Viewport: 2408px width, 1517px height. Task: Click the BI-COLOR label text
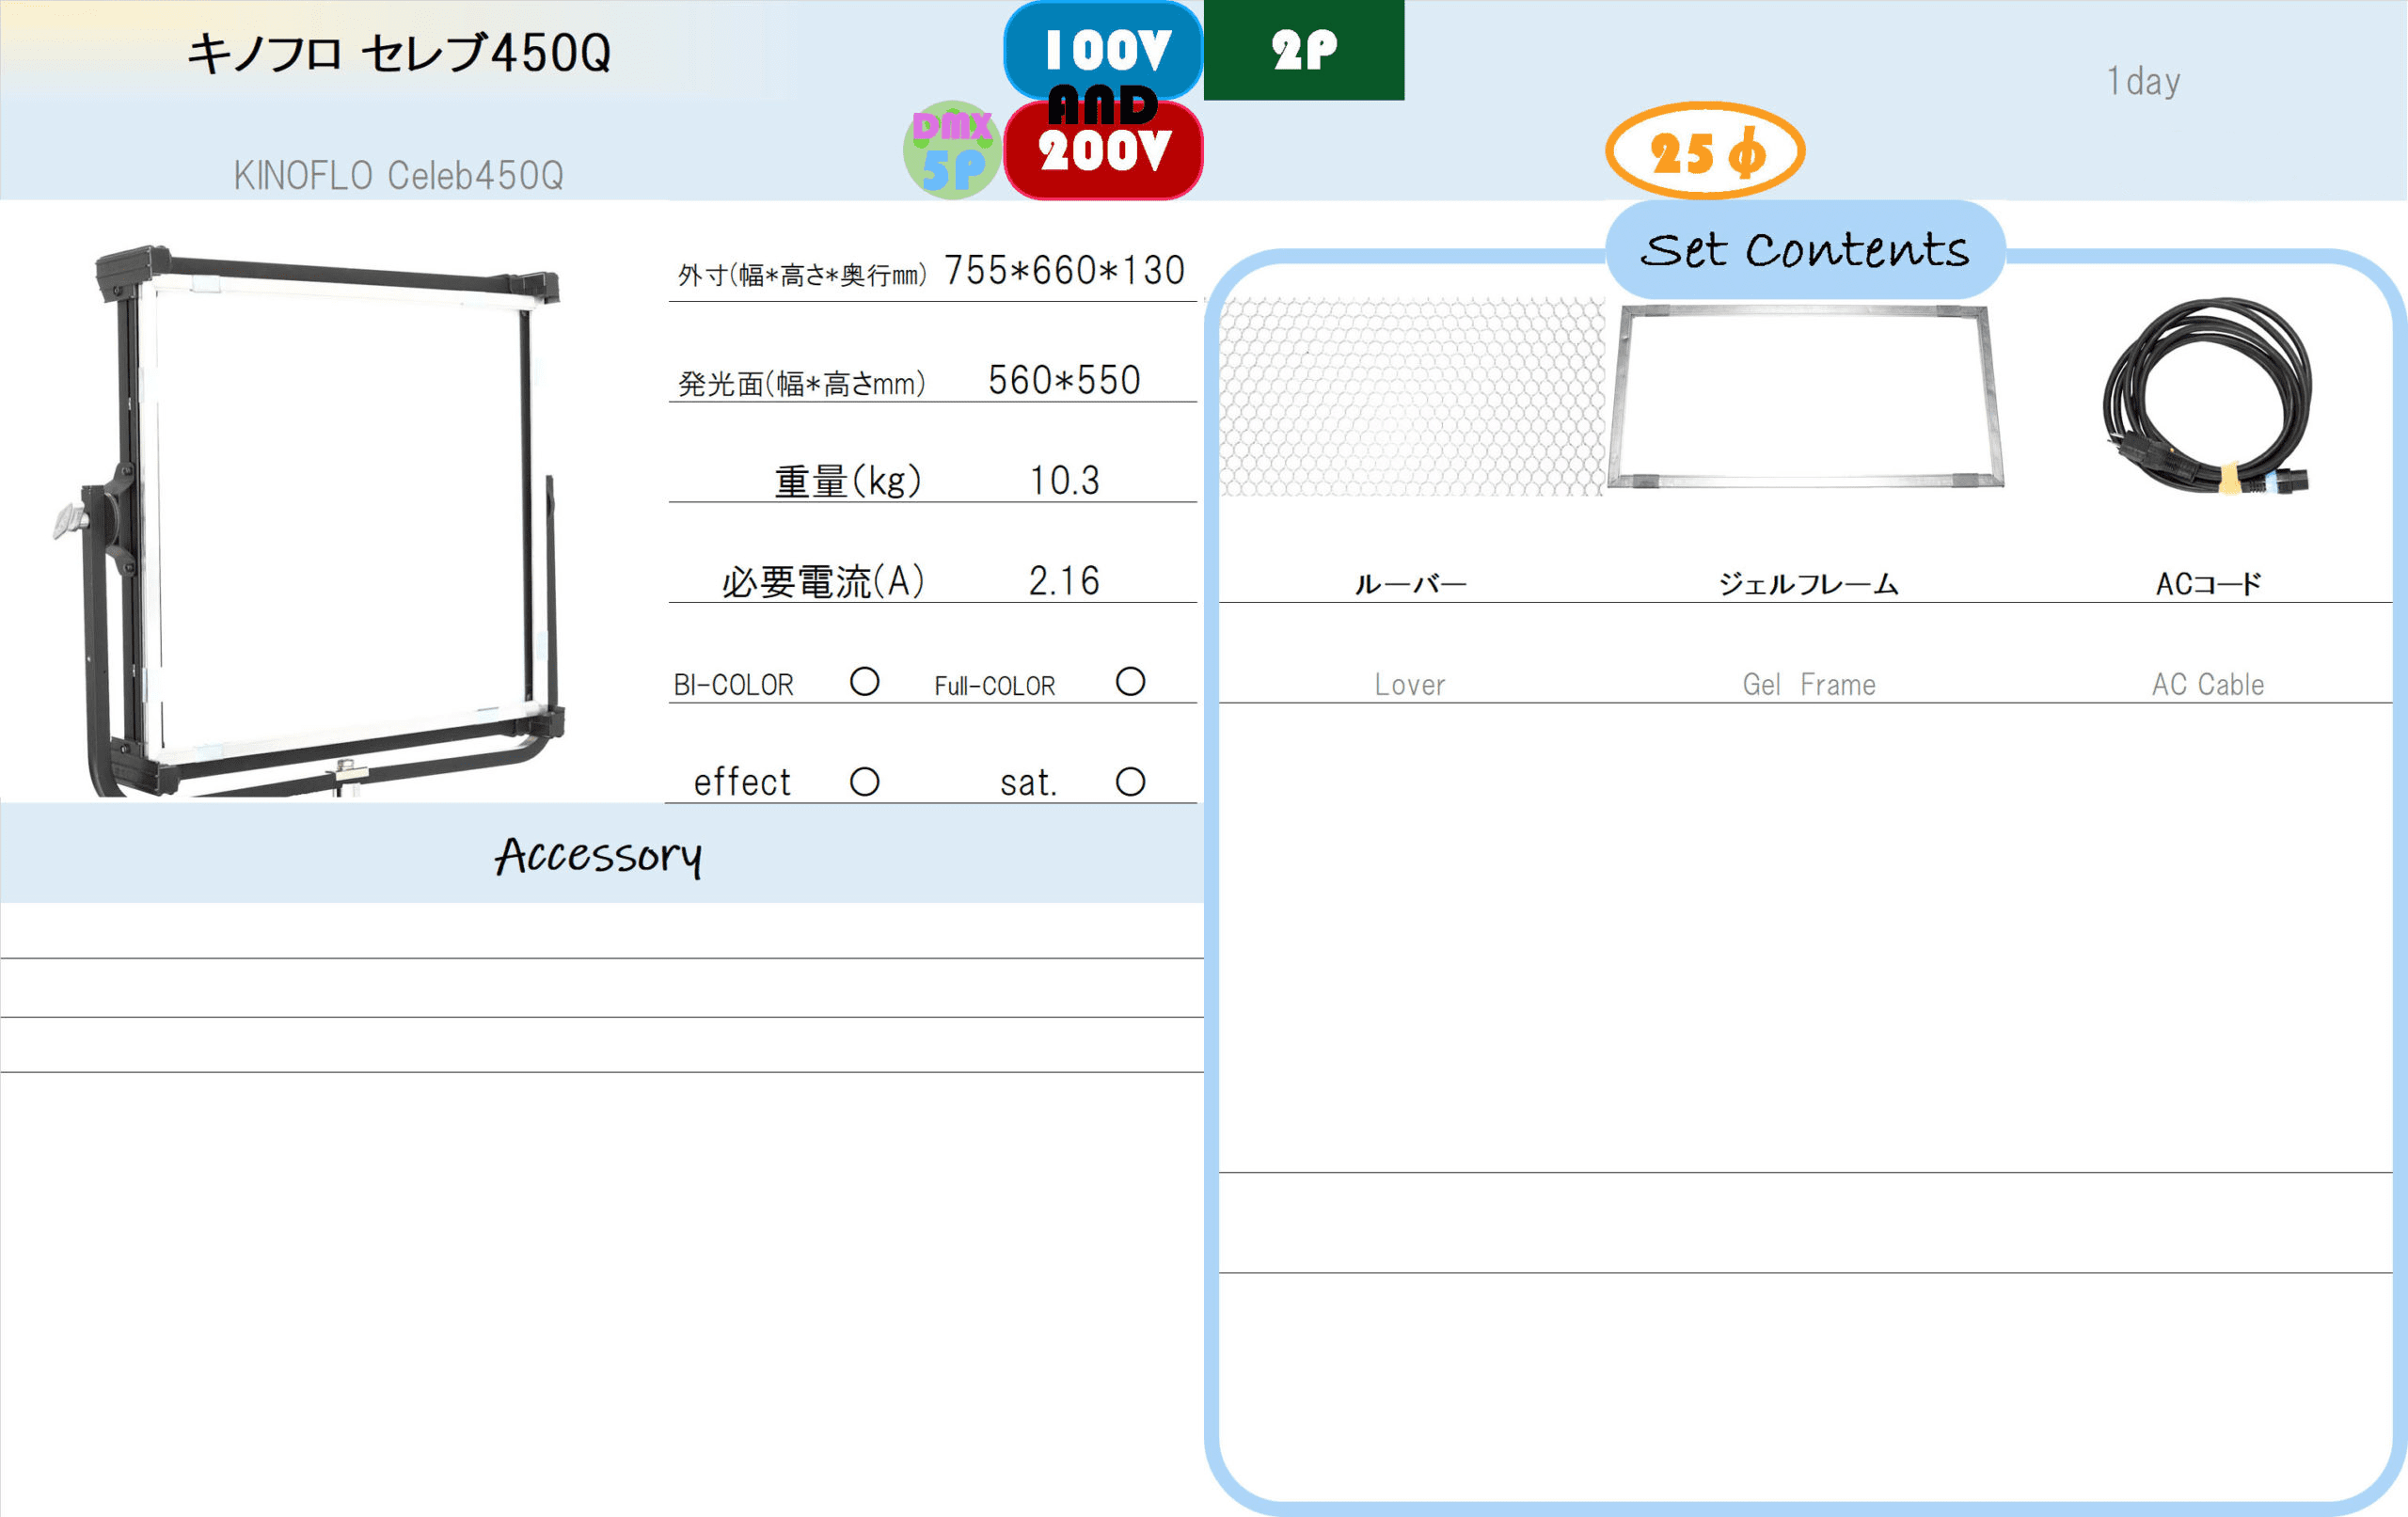734,685
